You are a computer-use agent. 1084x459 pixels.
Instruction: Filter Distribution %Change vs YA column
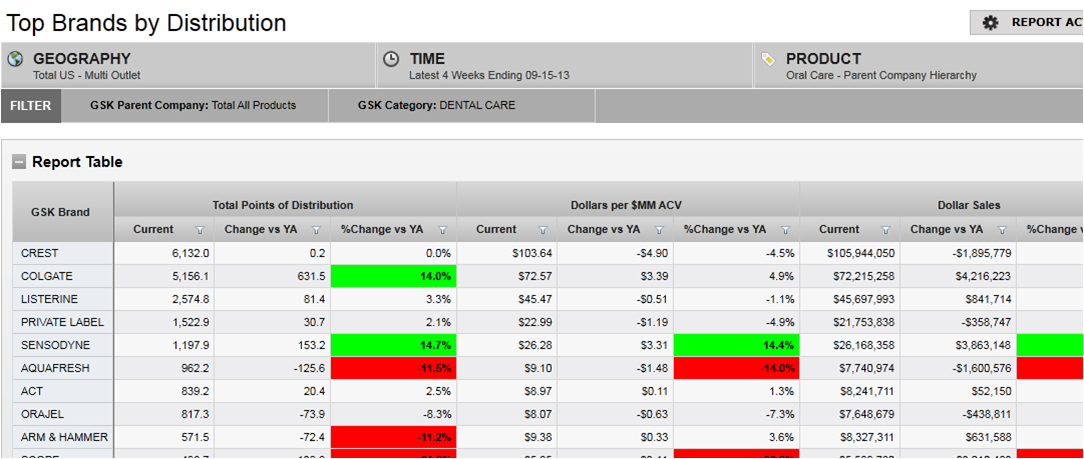pos(442,230)
